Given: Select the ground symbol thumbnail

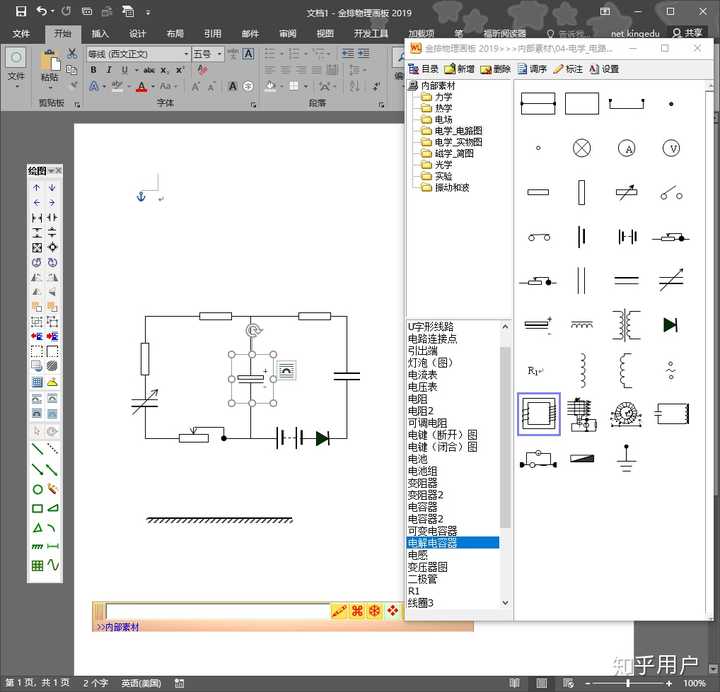Looking at the screenshot, I should (x=626, y=458).
